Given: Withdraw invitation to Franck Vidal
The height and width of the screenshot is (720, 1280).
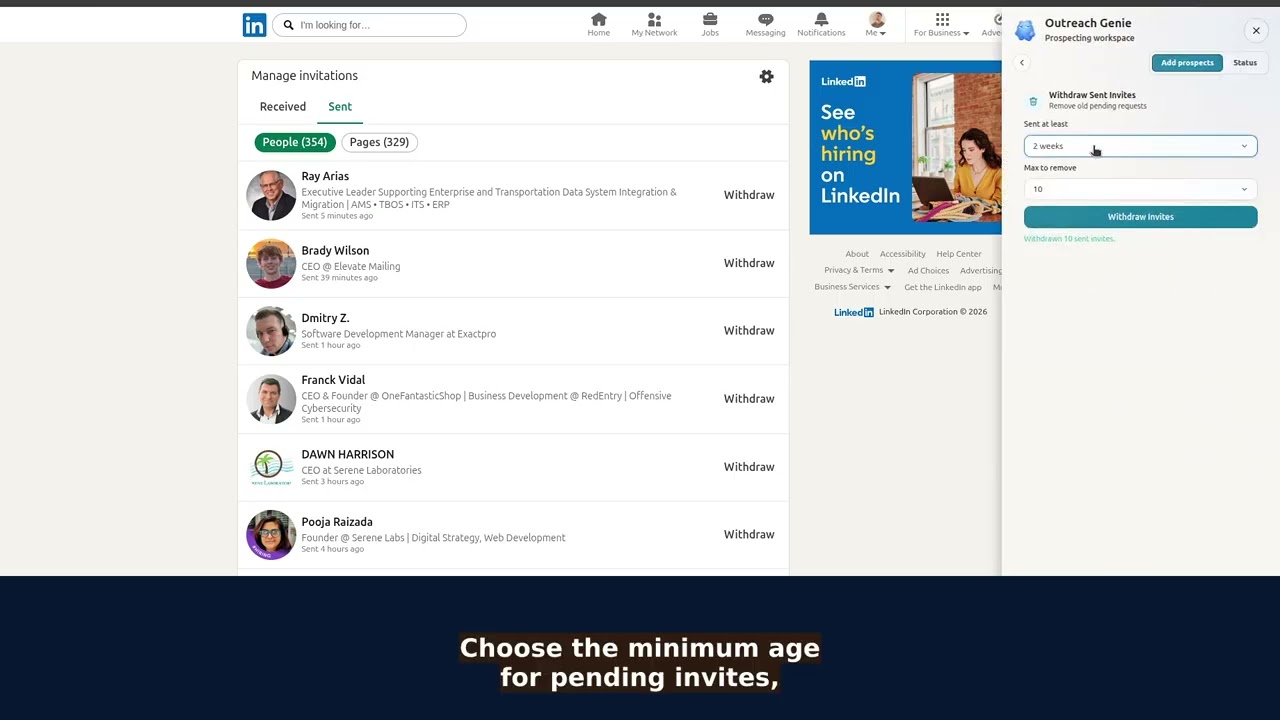Looking at the screenshot, I should coord(749,399).
